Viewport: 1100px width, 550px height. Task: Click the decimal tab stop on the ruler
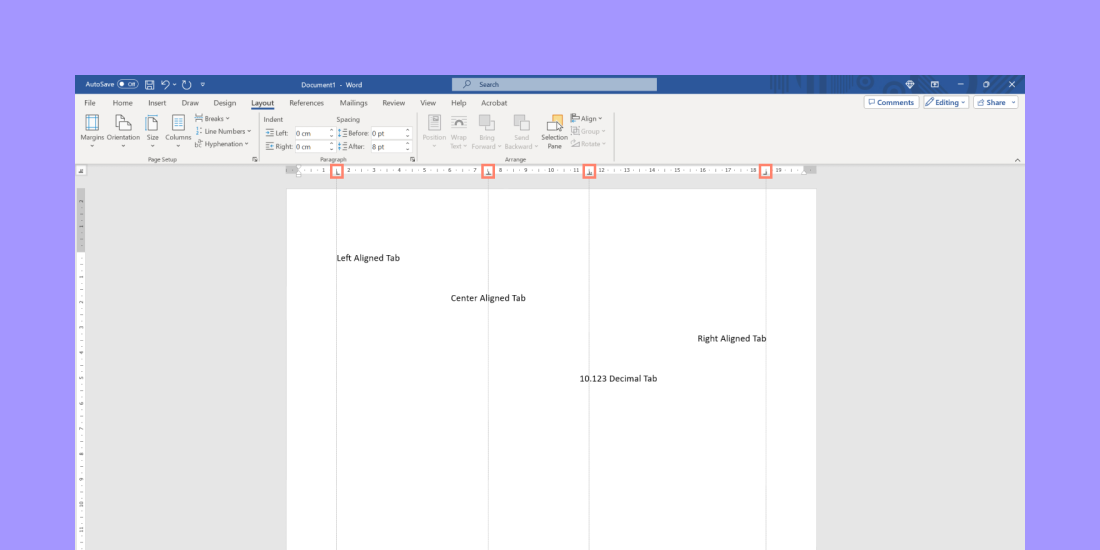(589, 171)
